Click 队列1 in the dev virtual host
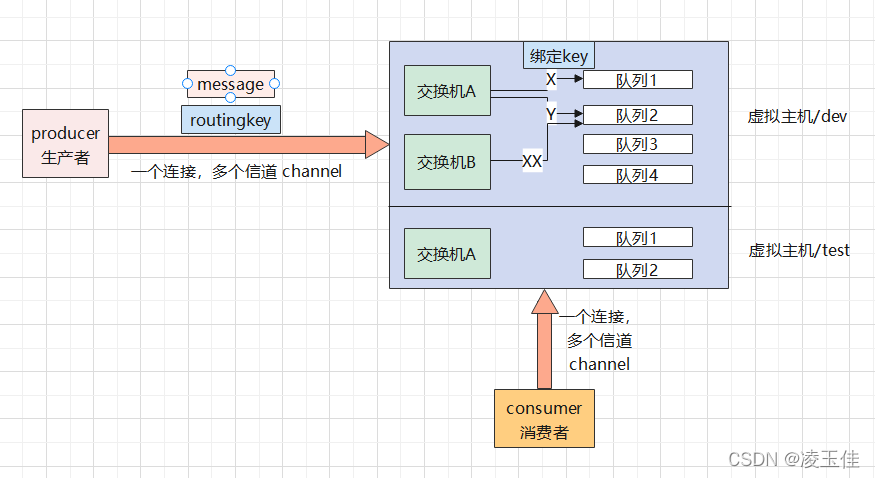The image size is (875, 478). pyautogui.click(x=637, y=80)
